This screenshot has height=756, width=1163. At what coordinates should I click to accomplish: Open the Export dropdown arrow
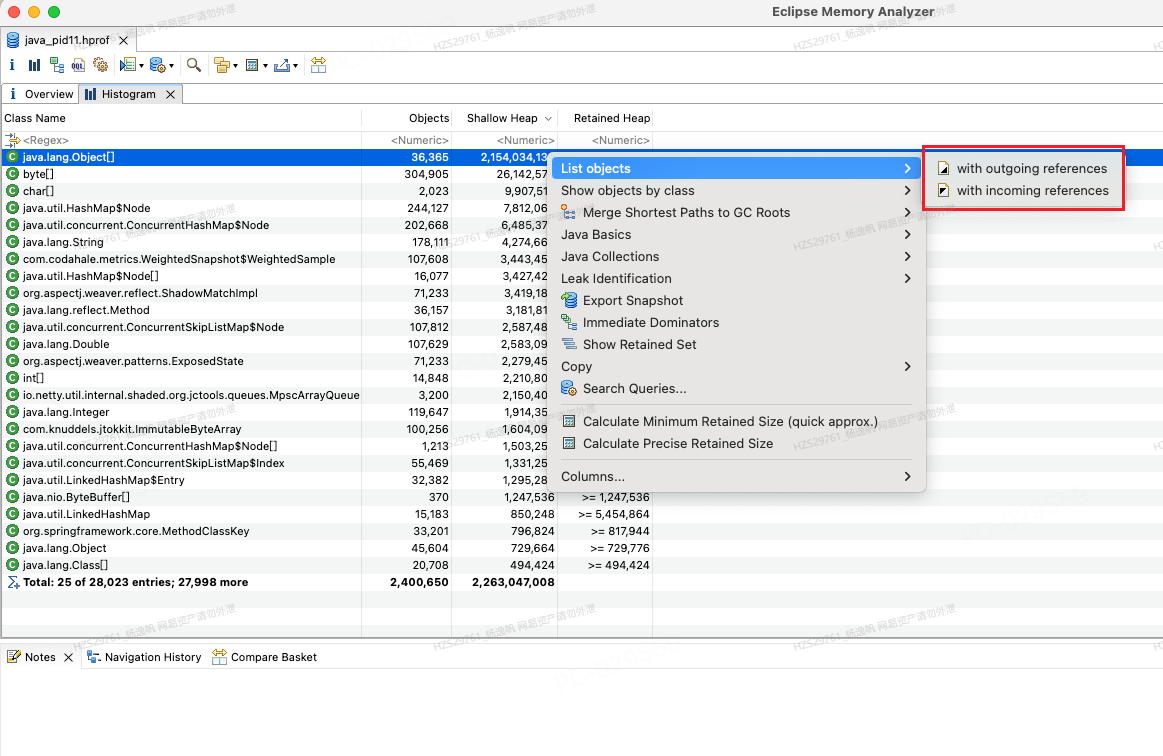(x=295, y=66)
